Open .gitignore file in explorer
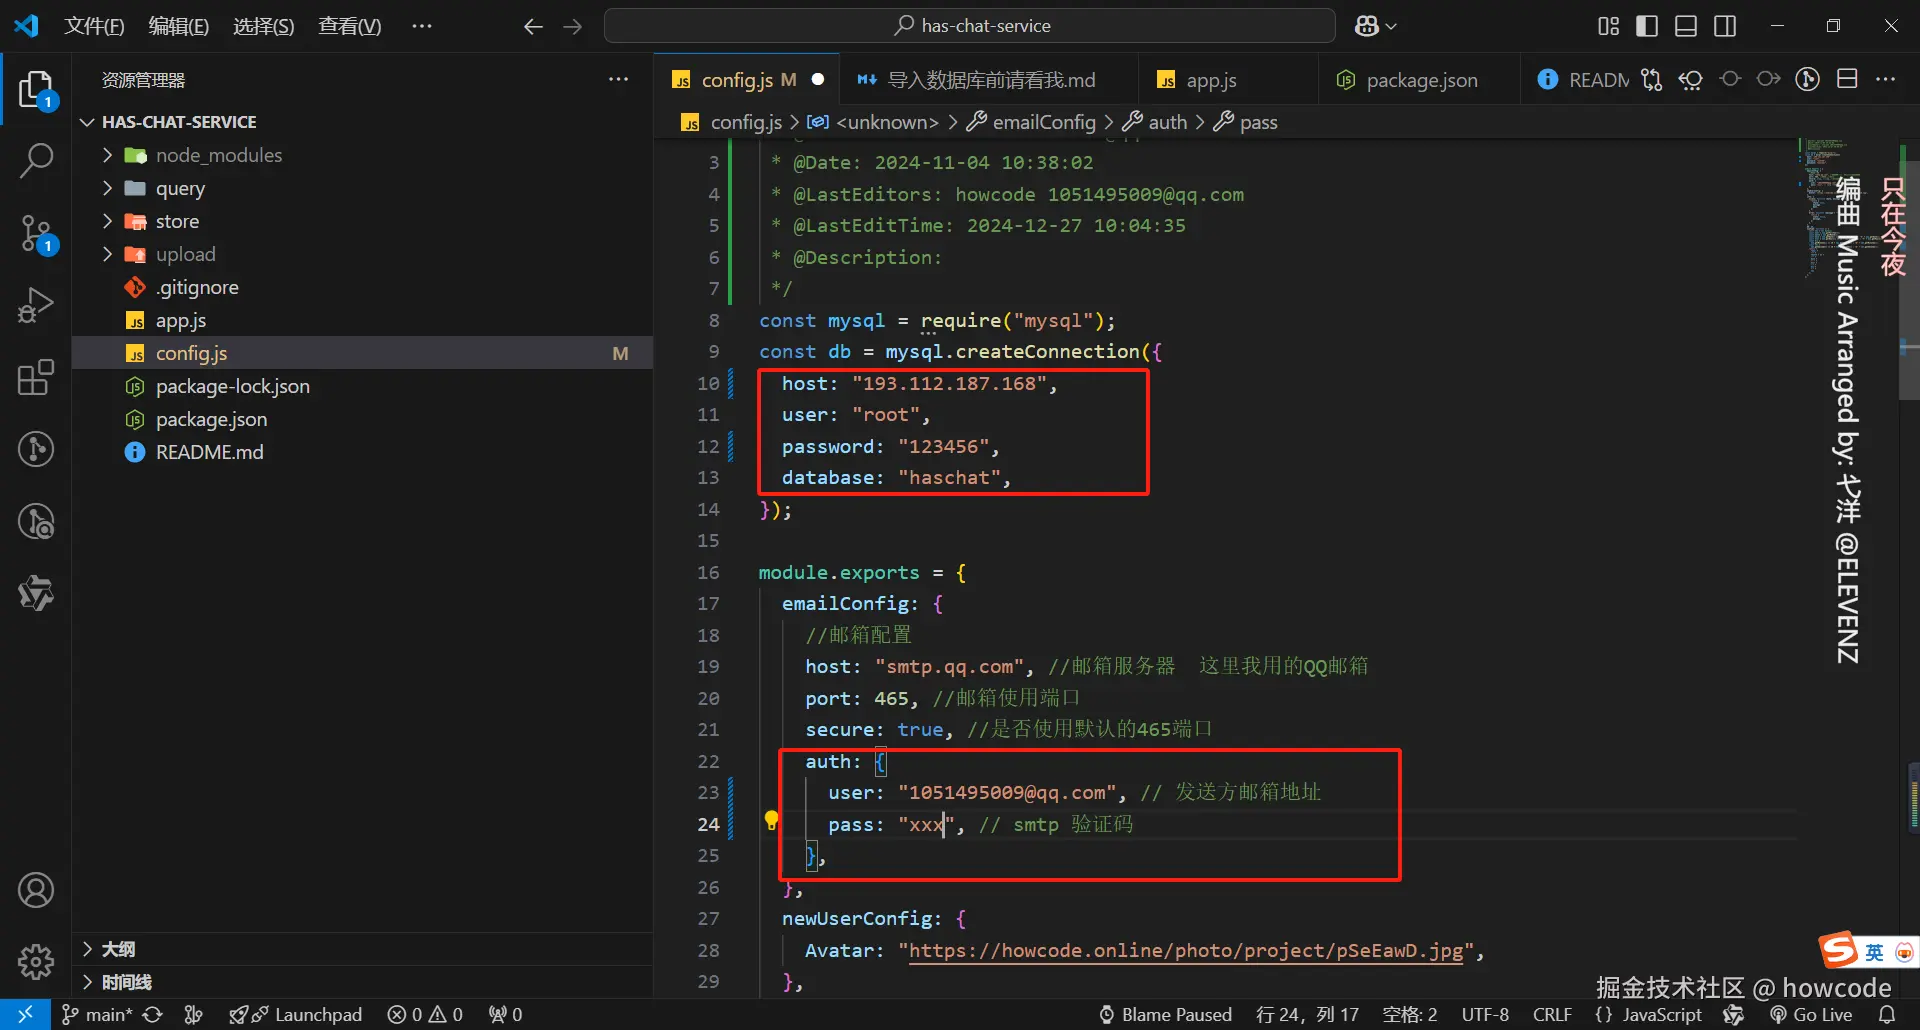The width and height of the screenshot is (1920, 1030). pyautogui.click(x=362, y=287)
